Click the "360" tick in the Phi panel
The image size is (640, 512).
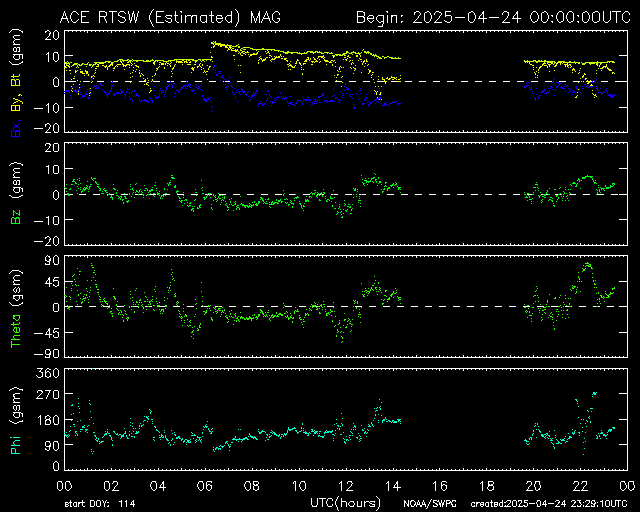[48, 373]
